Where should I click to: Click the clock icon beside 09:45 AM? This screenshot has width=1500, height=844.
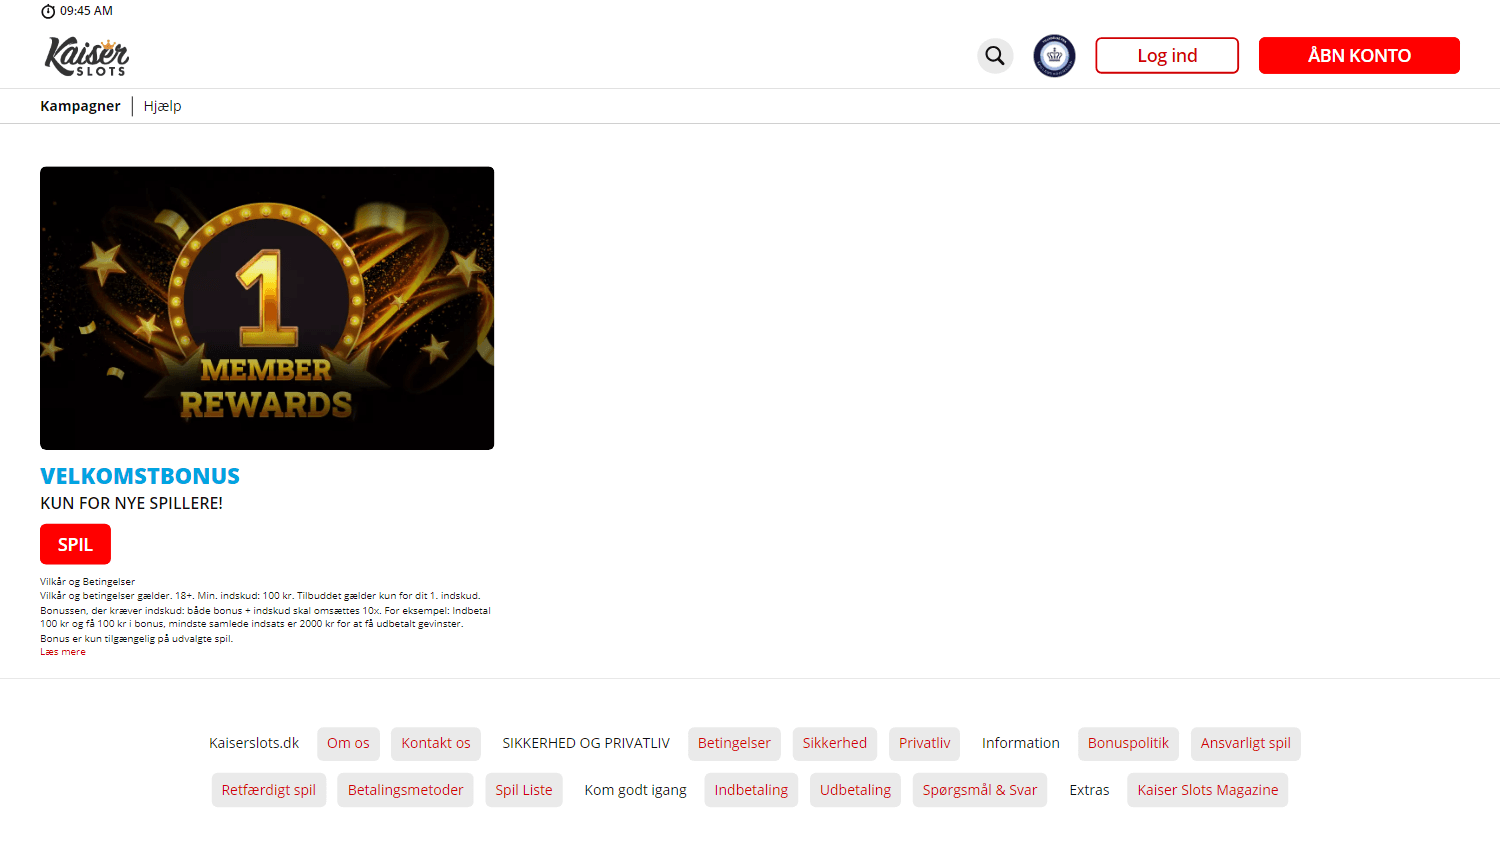48,11
